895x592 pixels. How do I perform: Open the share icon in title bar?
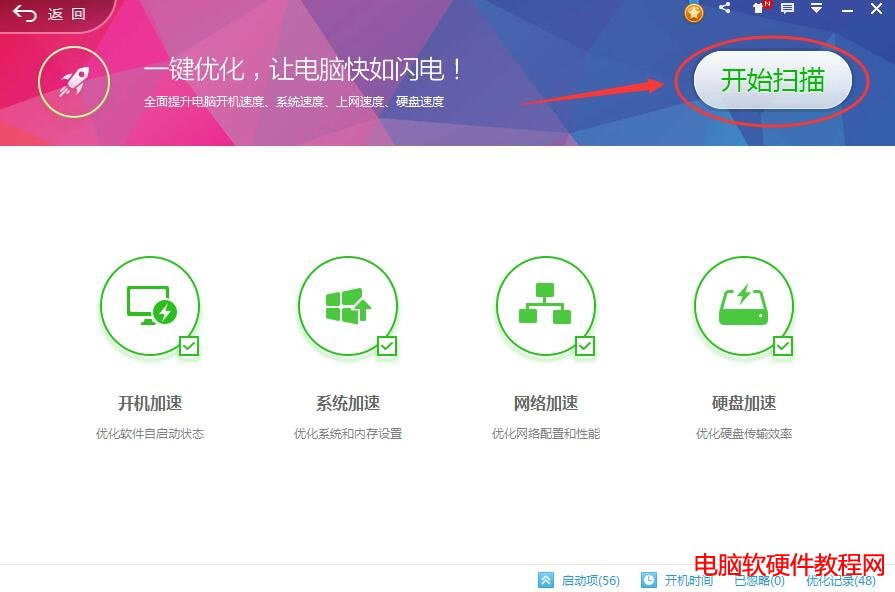click(725, 9)
